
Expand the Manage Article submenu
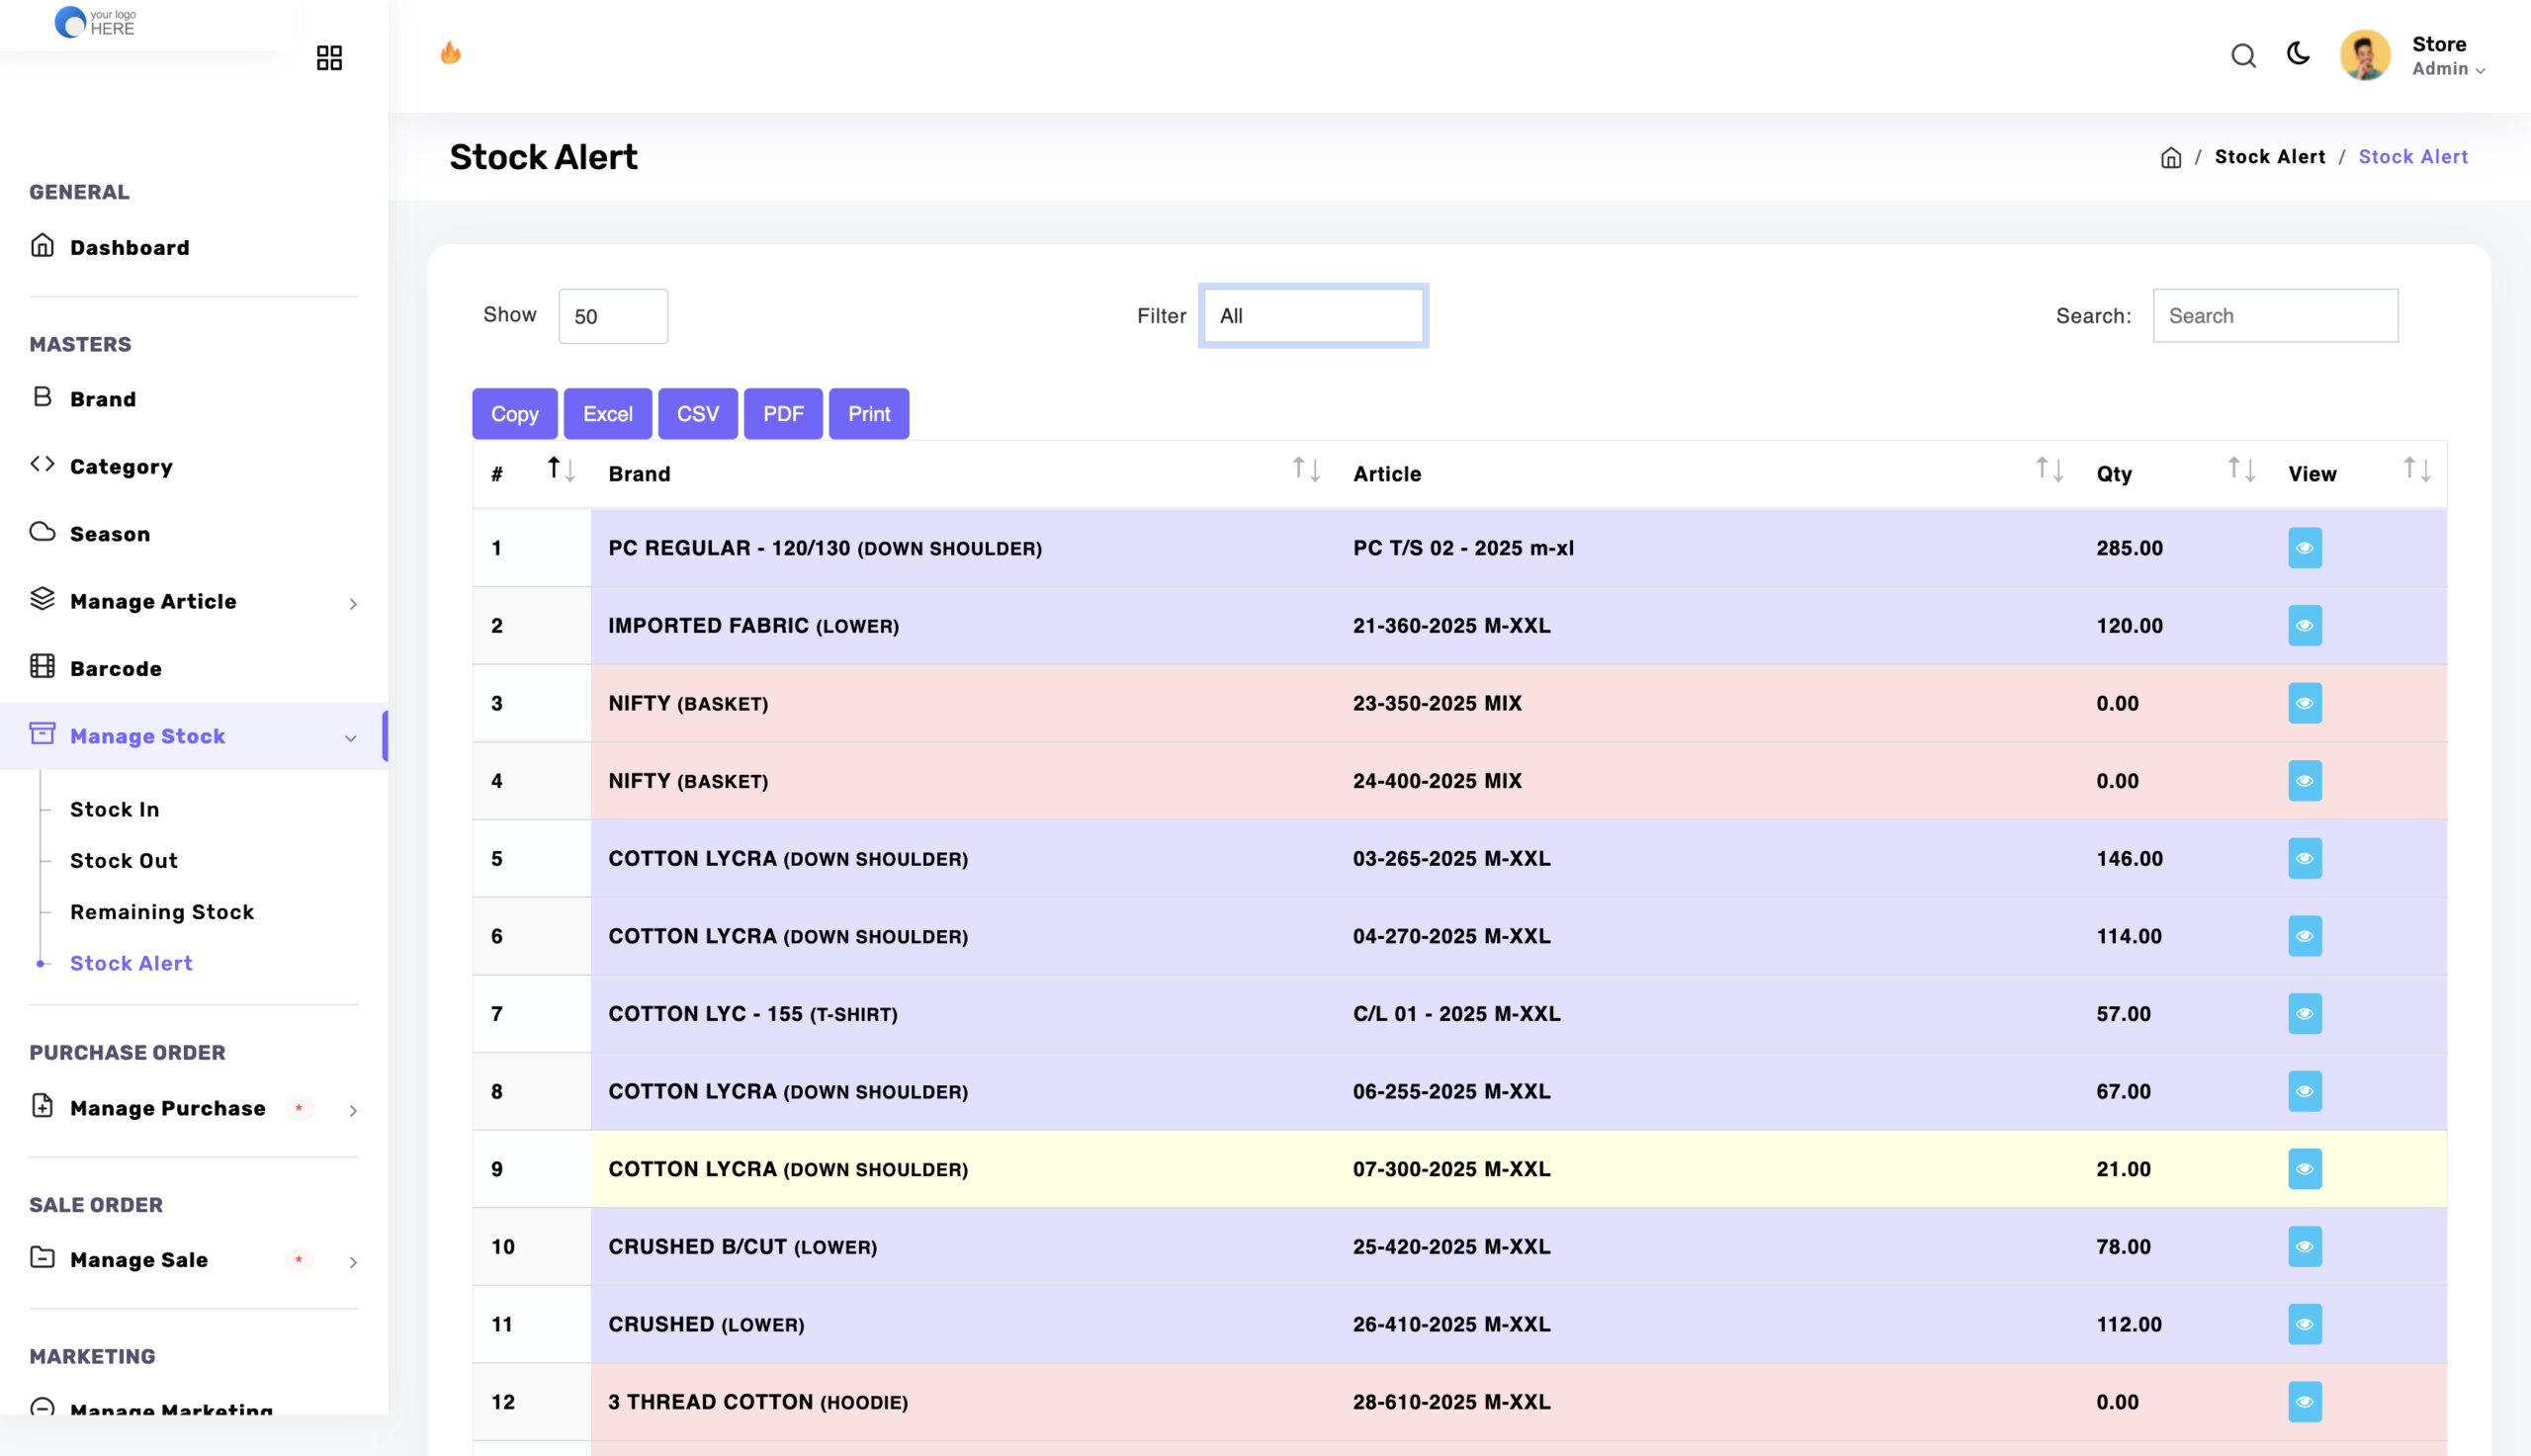click(x=353, y=603)
